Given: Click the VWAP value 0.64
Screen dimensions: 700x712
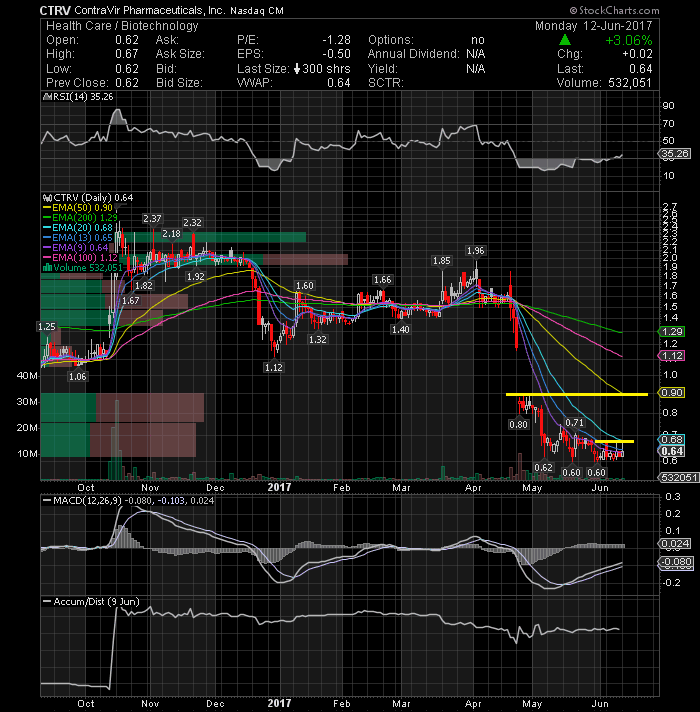Looking at the screenshot, I should [x=339, y=83].
